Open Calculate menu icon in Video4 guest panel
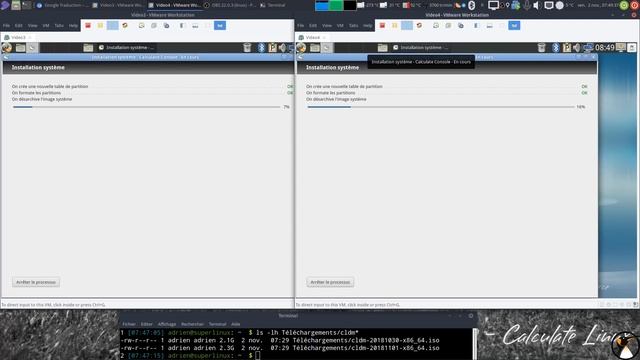 [301, 48]
